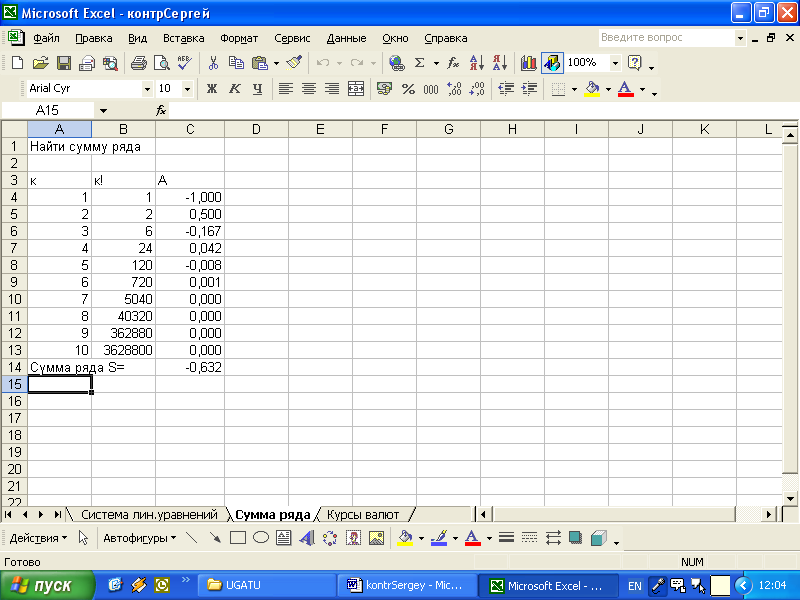Open Excel Help question mark icon

[x=635, y=63]
